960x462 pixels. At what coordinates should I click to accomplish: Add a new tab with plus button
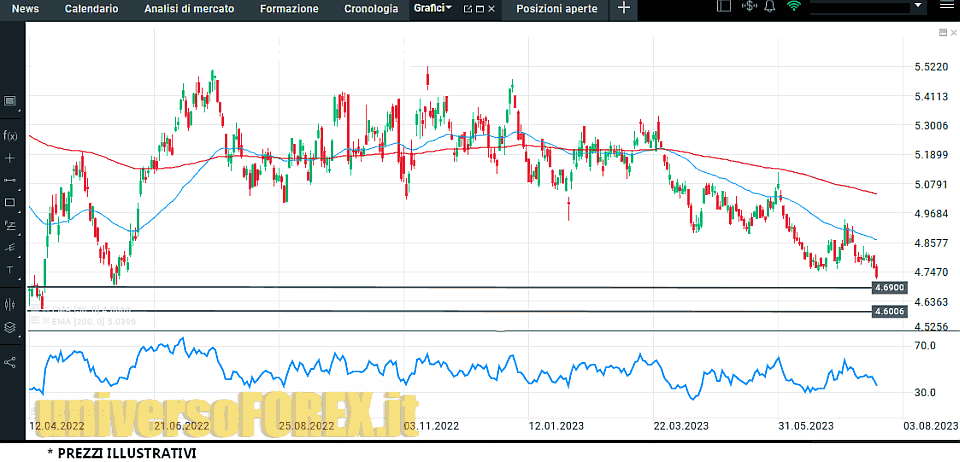624,8
